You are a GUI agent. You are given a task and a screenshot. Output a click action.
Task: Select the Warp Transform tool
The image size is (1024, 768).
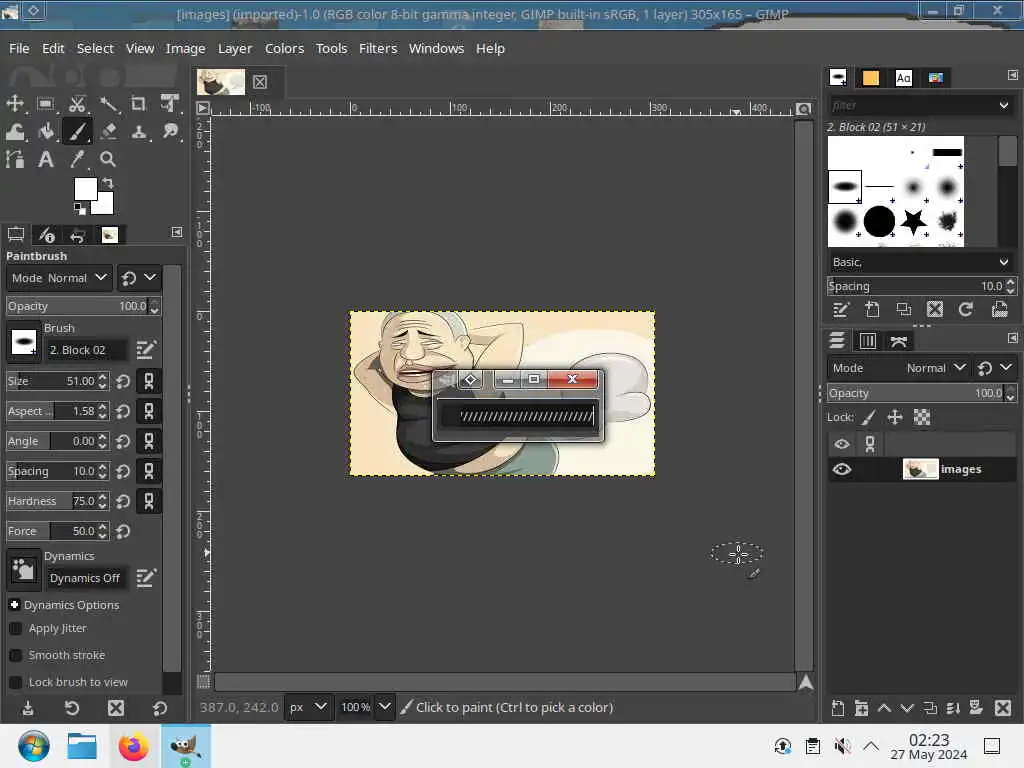click(15, 132)
